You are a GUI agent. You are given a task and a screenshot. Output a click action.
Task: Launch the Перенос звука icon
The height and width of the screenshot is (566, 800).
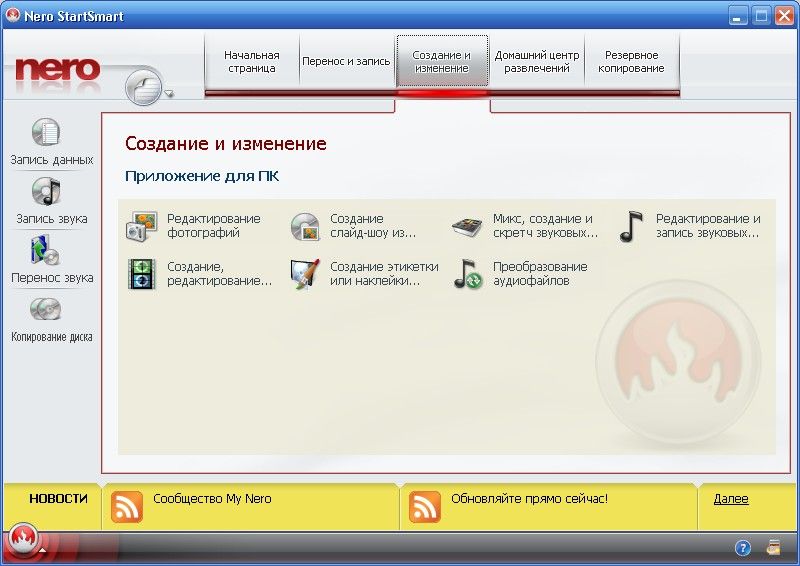45,250
